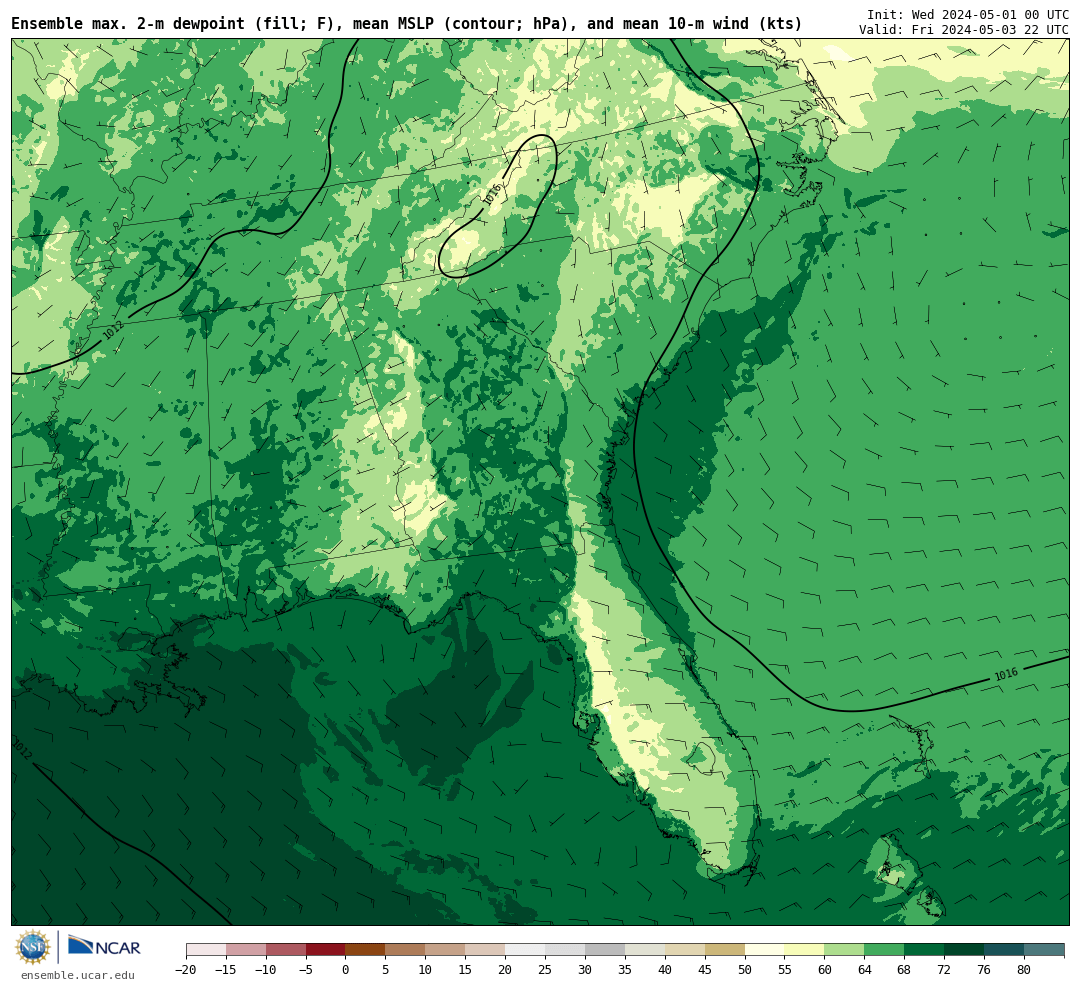The image size is (1080, 988).
Task: Pick the colorbar swatch between 5 and 10
Action: (406, 950)
